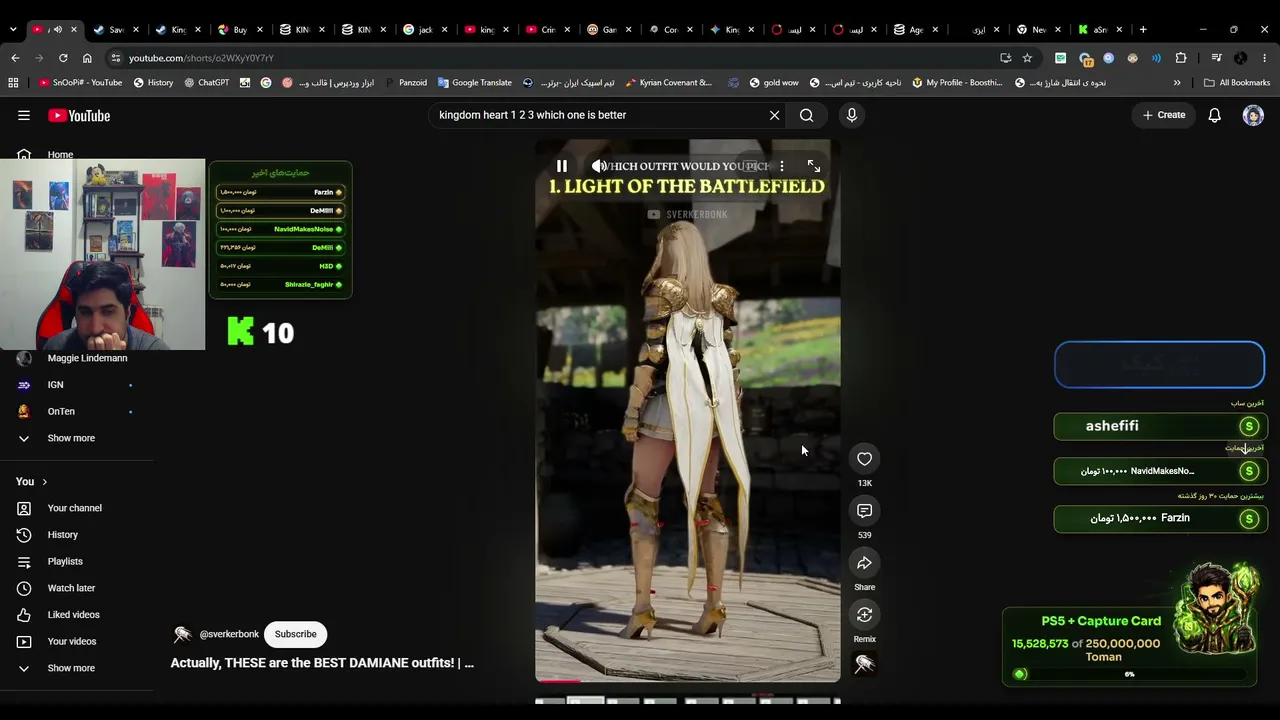Open the Chrome media controls
The image size is (1280, 720).
tap(1217, 58)
